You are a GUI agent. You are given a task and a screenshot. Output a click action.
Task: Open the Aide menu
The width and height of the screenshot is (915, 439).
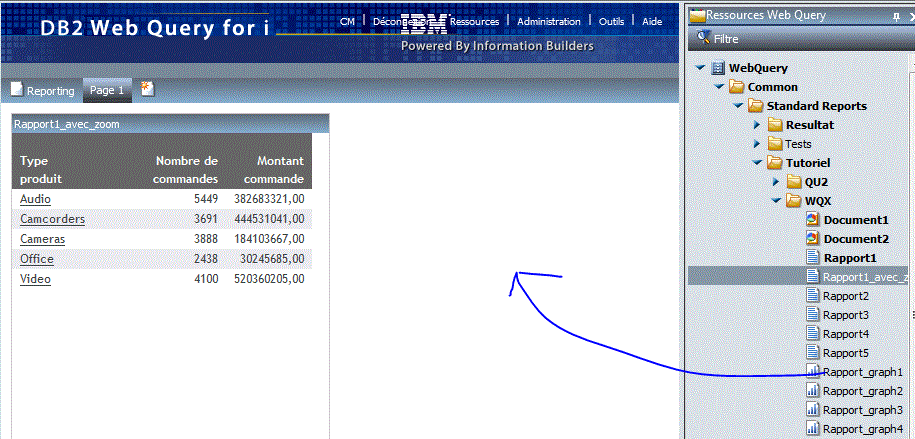pyautogui.click(x=652, y=22)
